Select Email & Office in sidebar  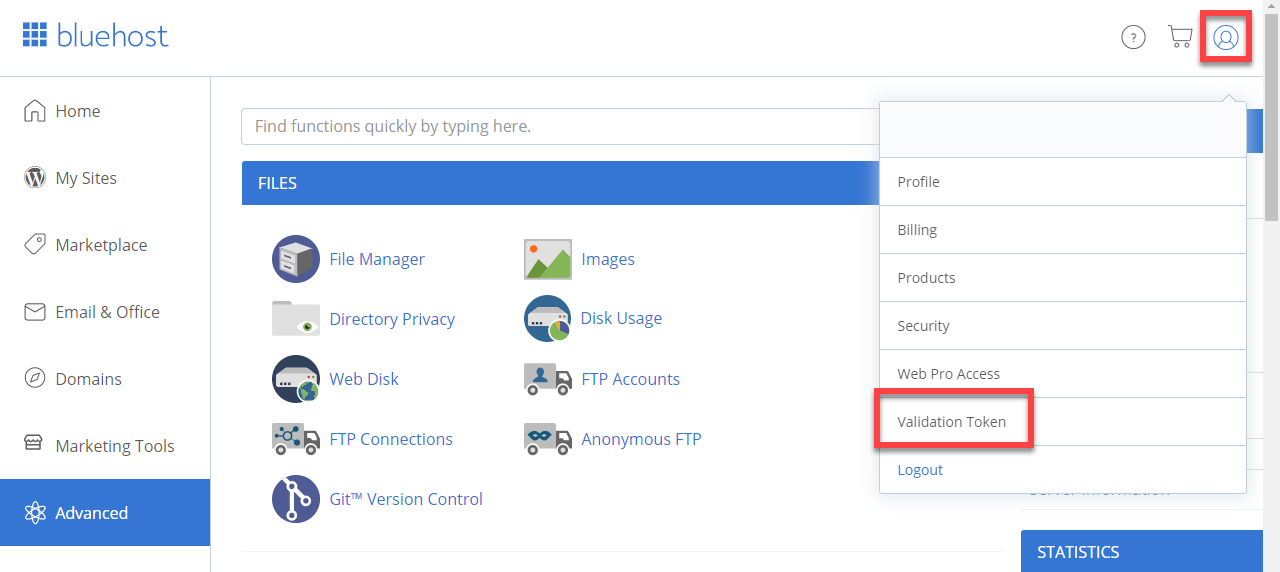coord(105,312)
